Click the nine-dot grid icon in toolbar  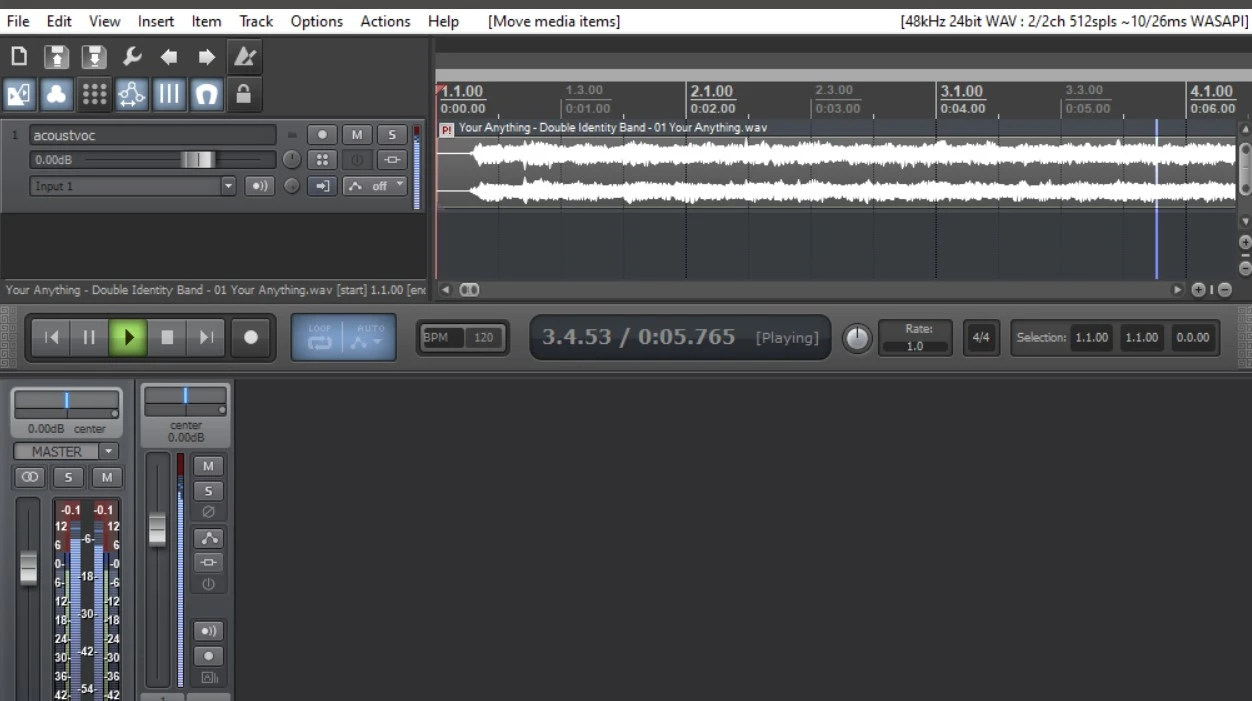click(x=94, y=94)
